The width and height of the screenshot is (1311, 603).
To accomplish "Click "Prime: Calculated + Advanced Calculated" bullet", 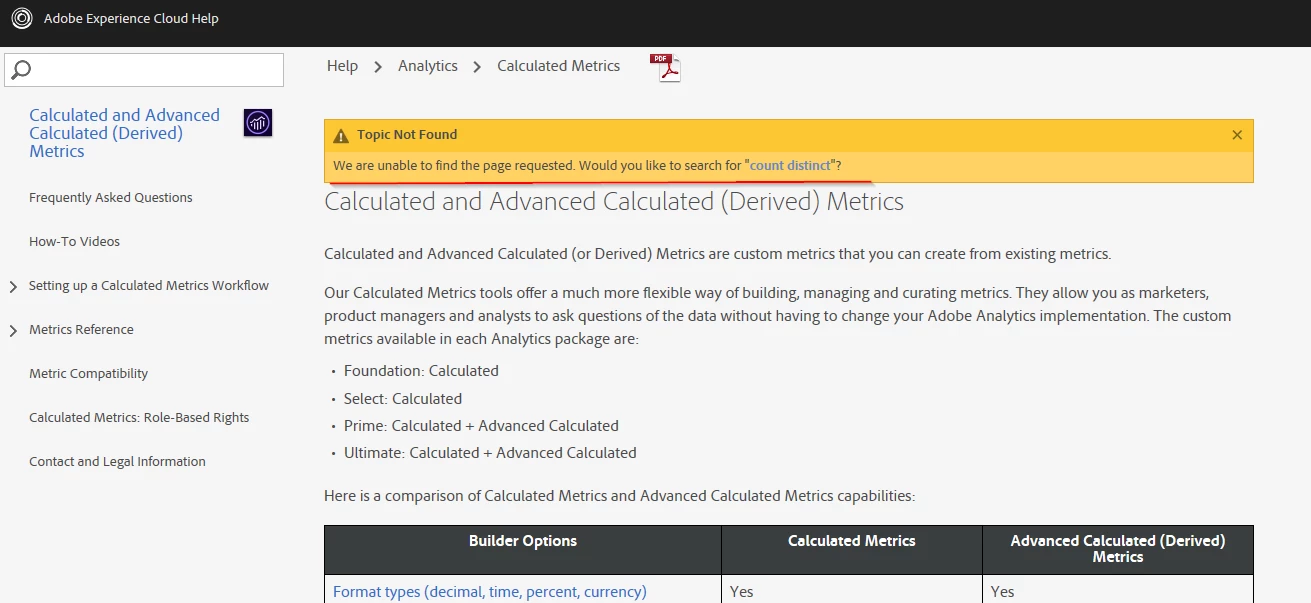I will (x=481, y=425).
